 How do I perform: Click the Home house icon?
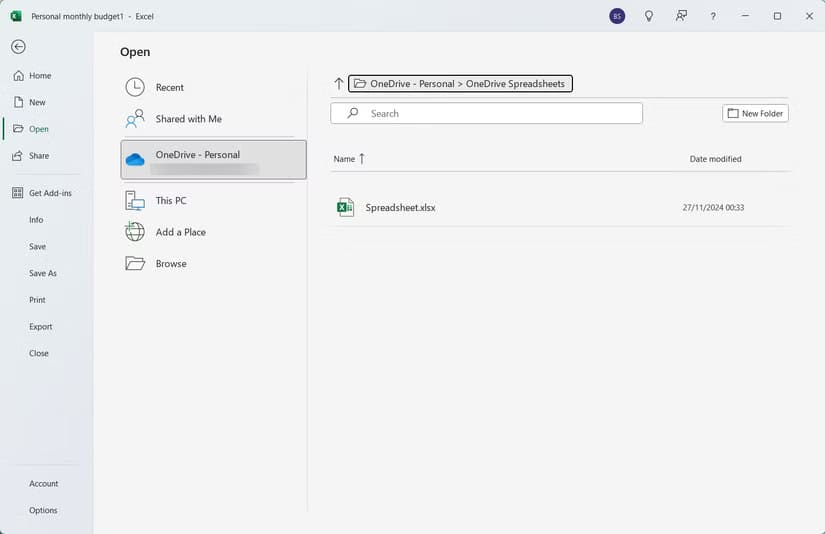(x=18, y=76)
